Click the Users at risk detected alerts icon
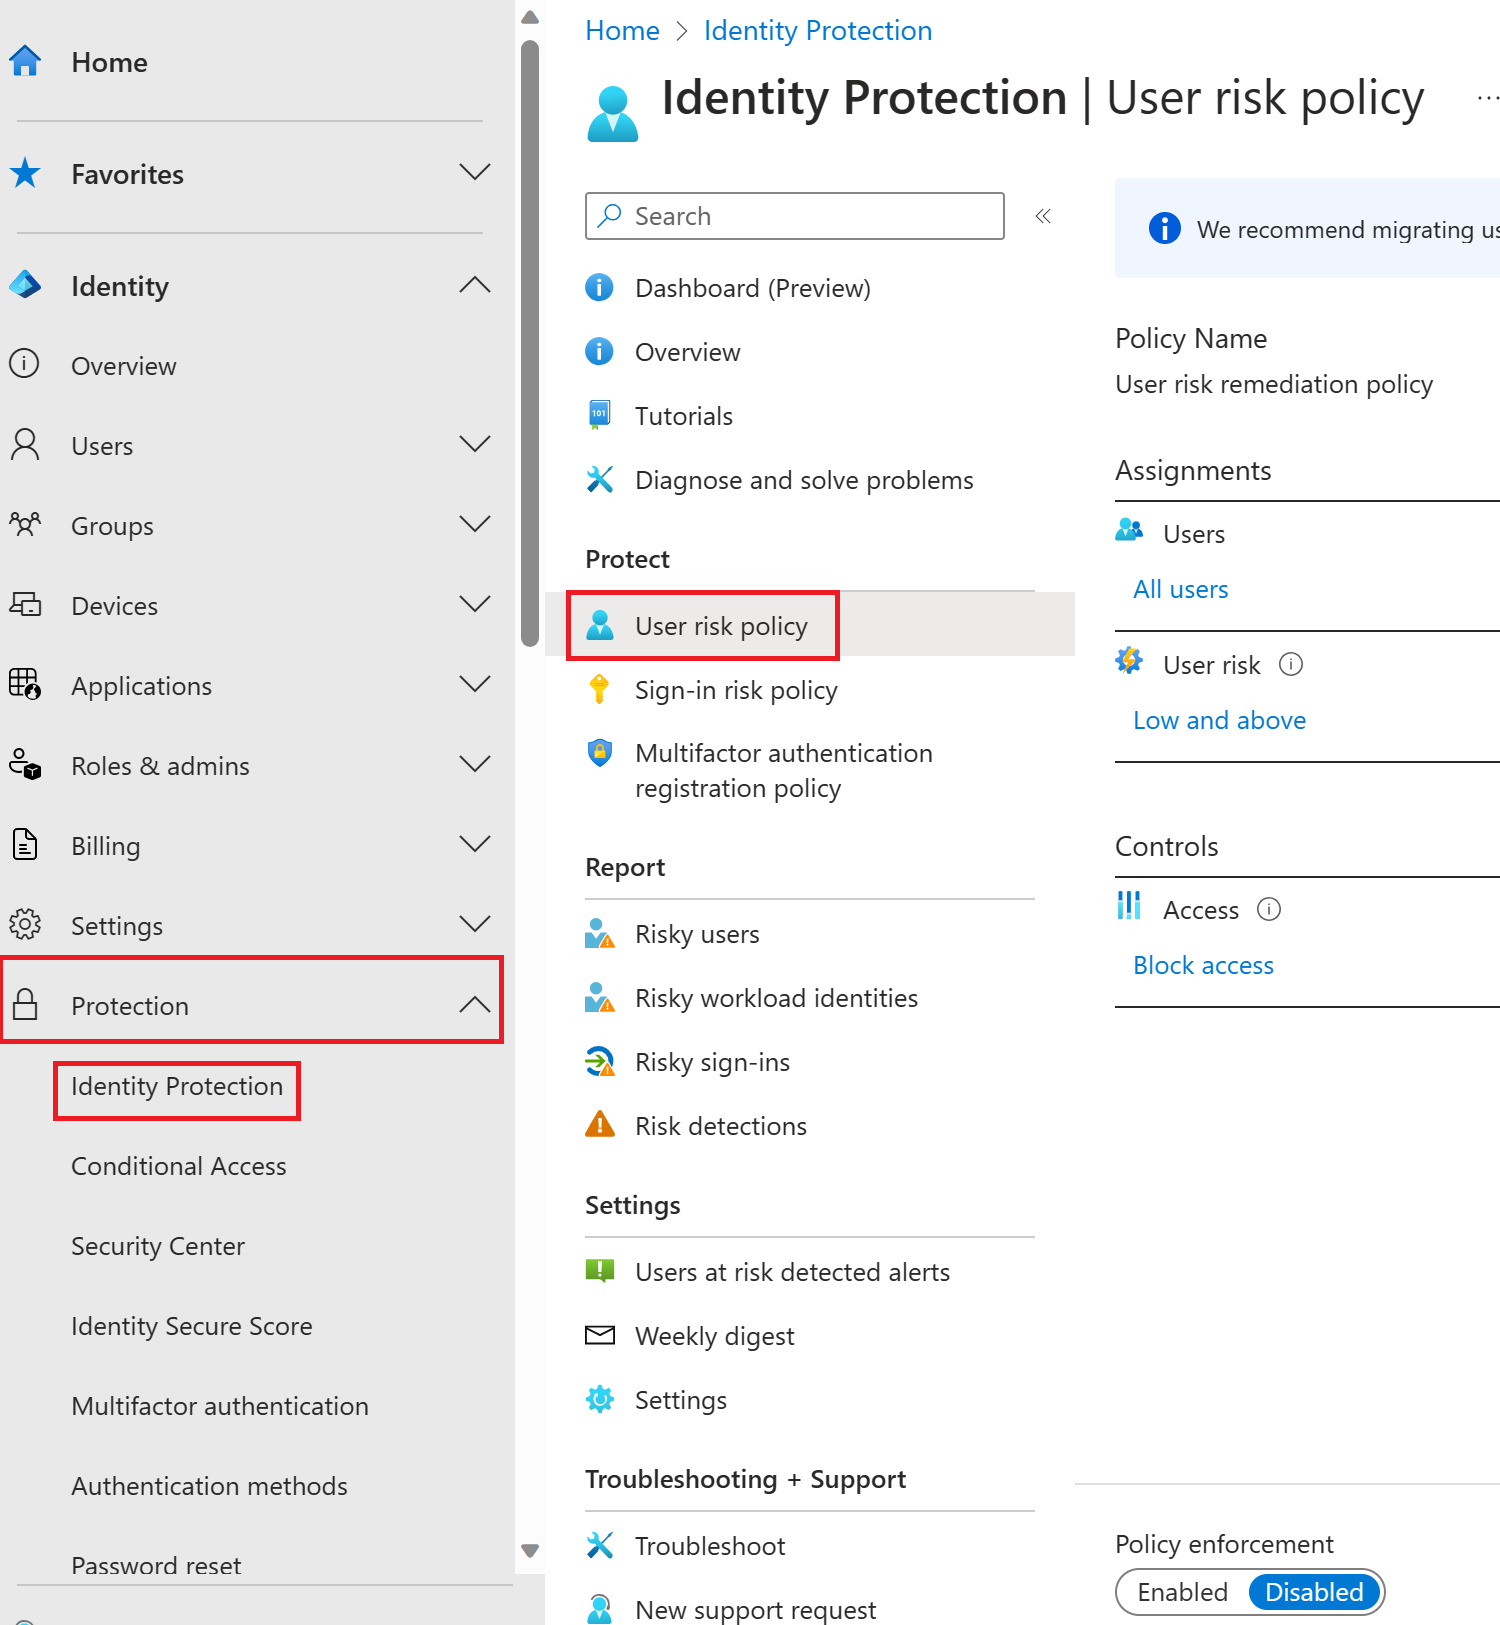Viewport: 1500px width, 1625px height. [599, 1271]
